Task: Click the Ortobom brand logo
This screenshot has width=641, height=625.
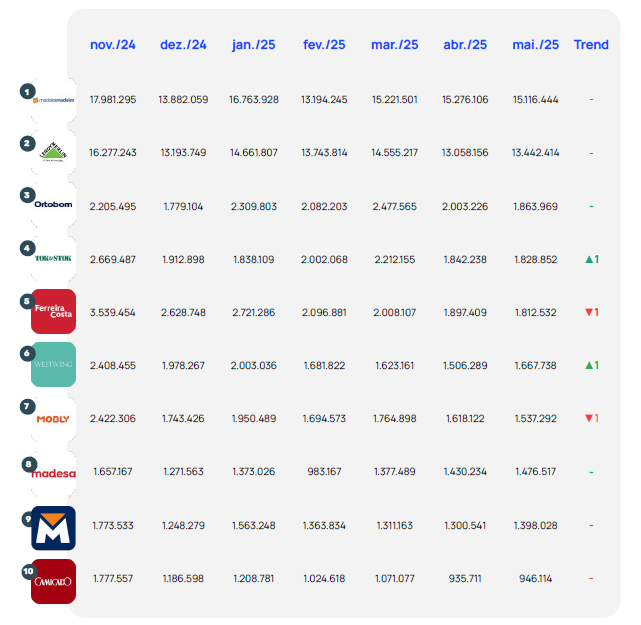Action: (54, 206)
